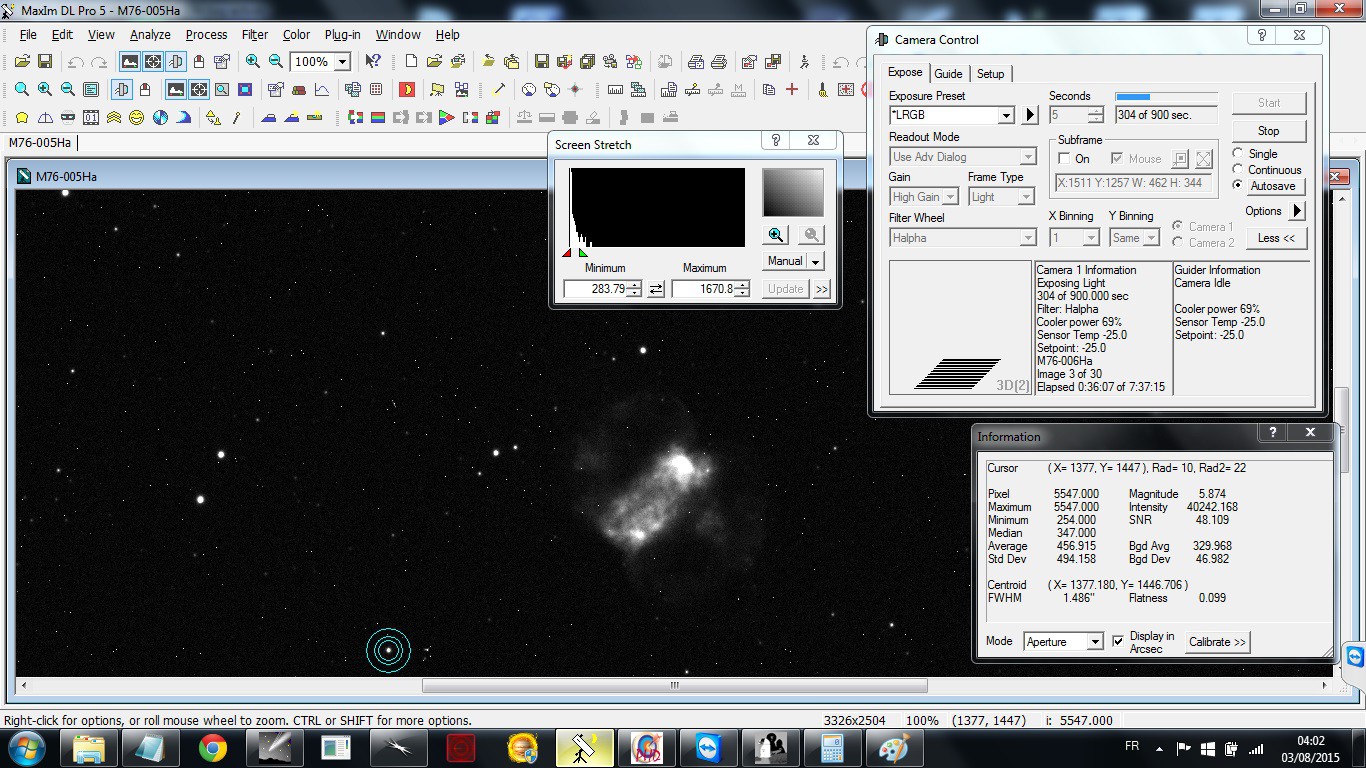Click the print icon in toolbar
This screenshot has width=1366, height=768.
[x=719, y=62]
